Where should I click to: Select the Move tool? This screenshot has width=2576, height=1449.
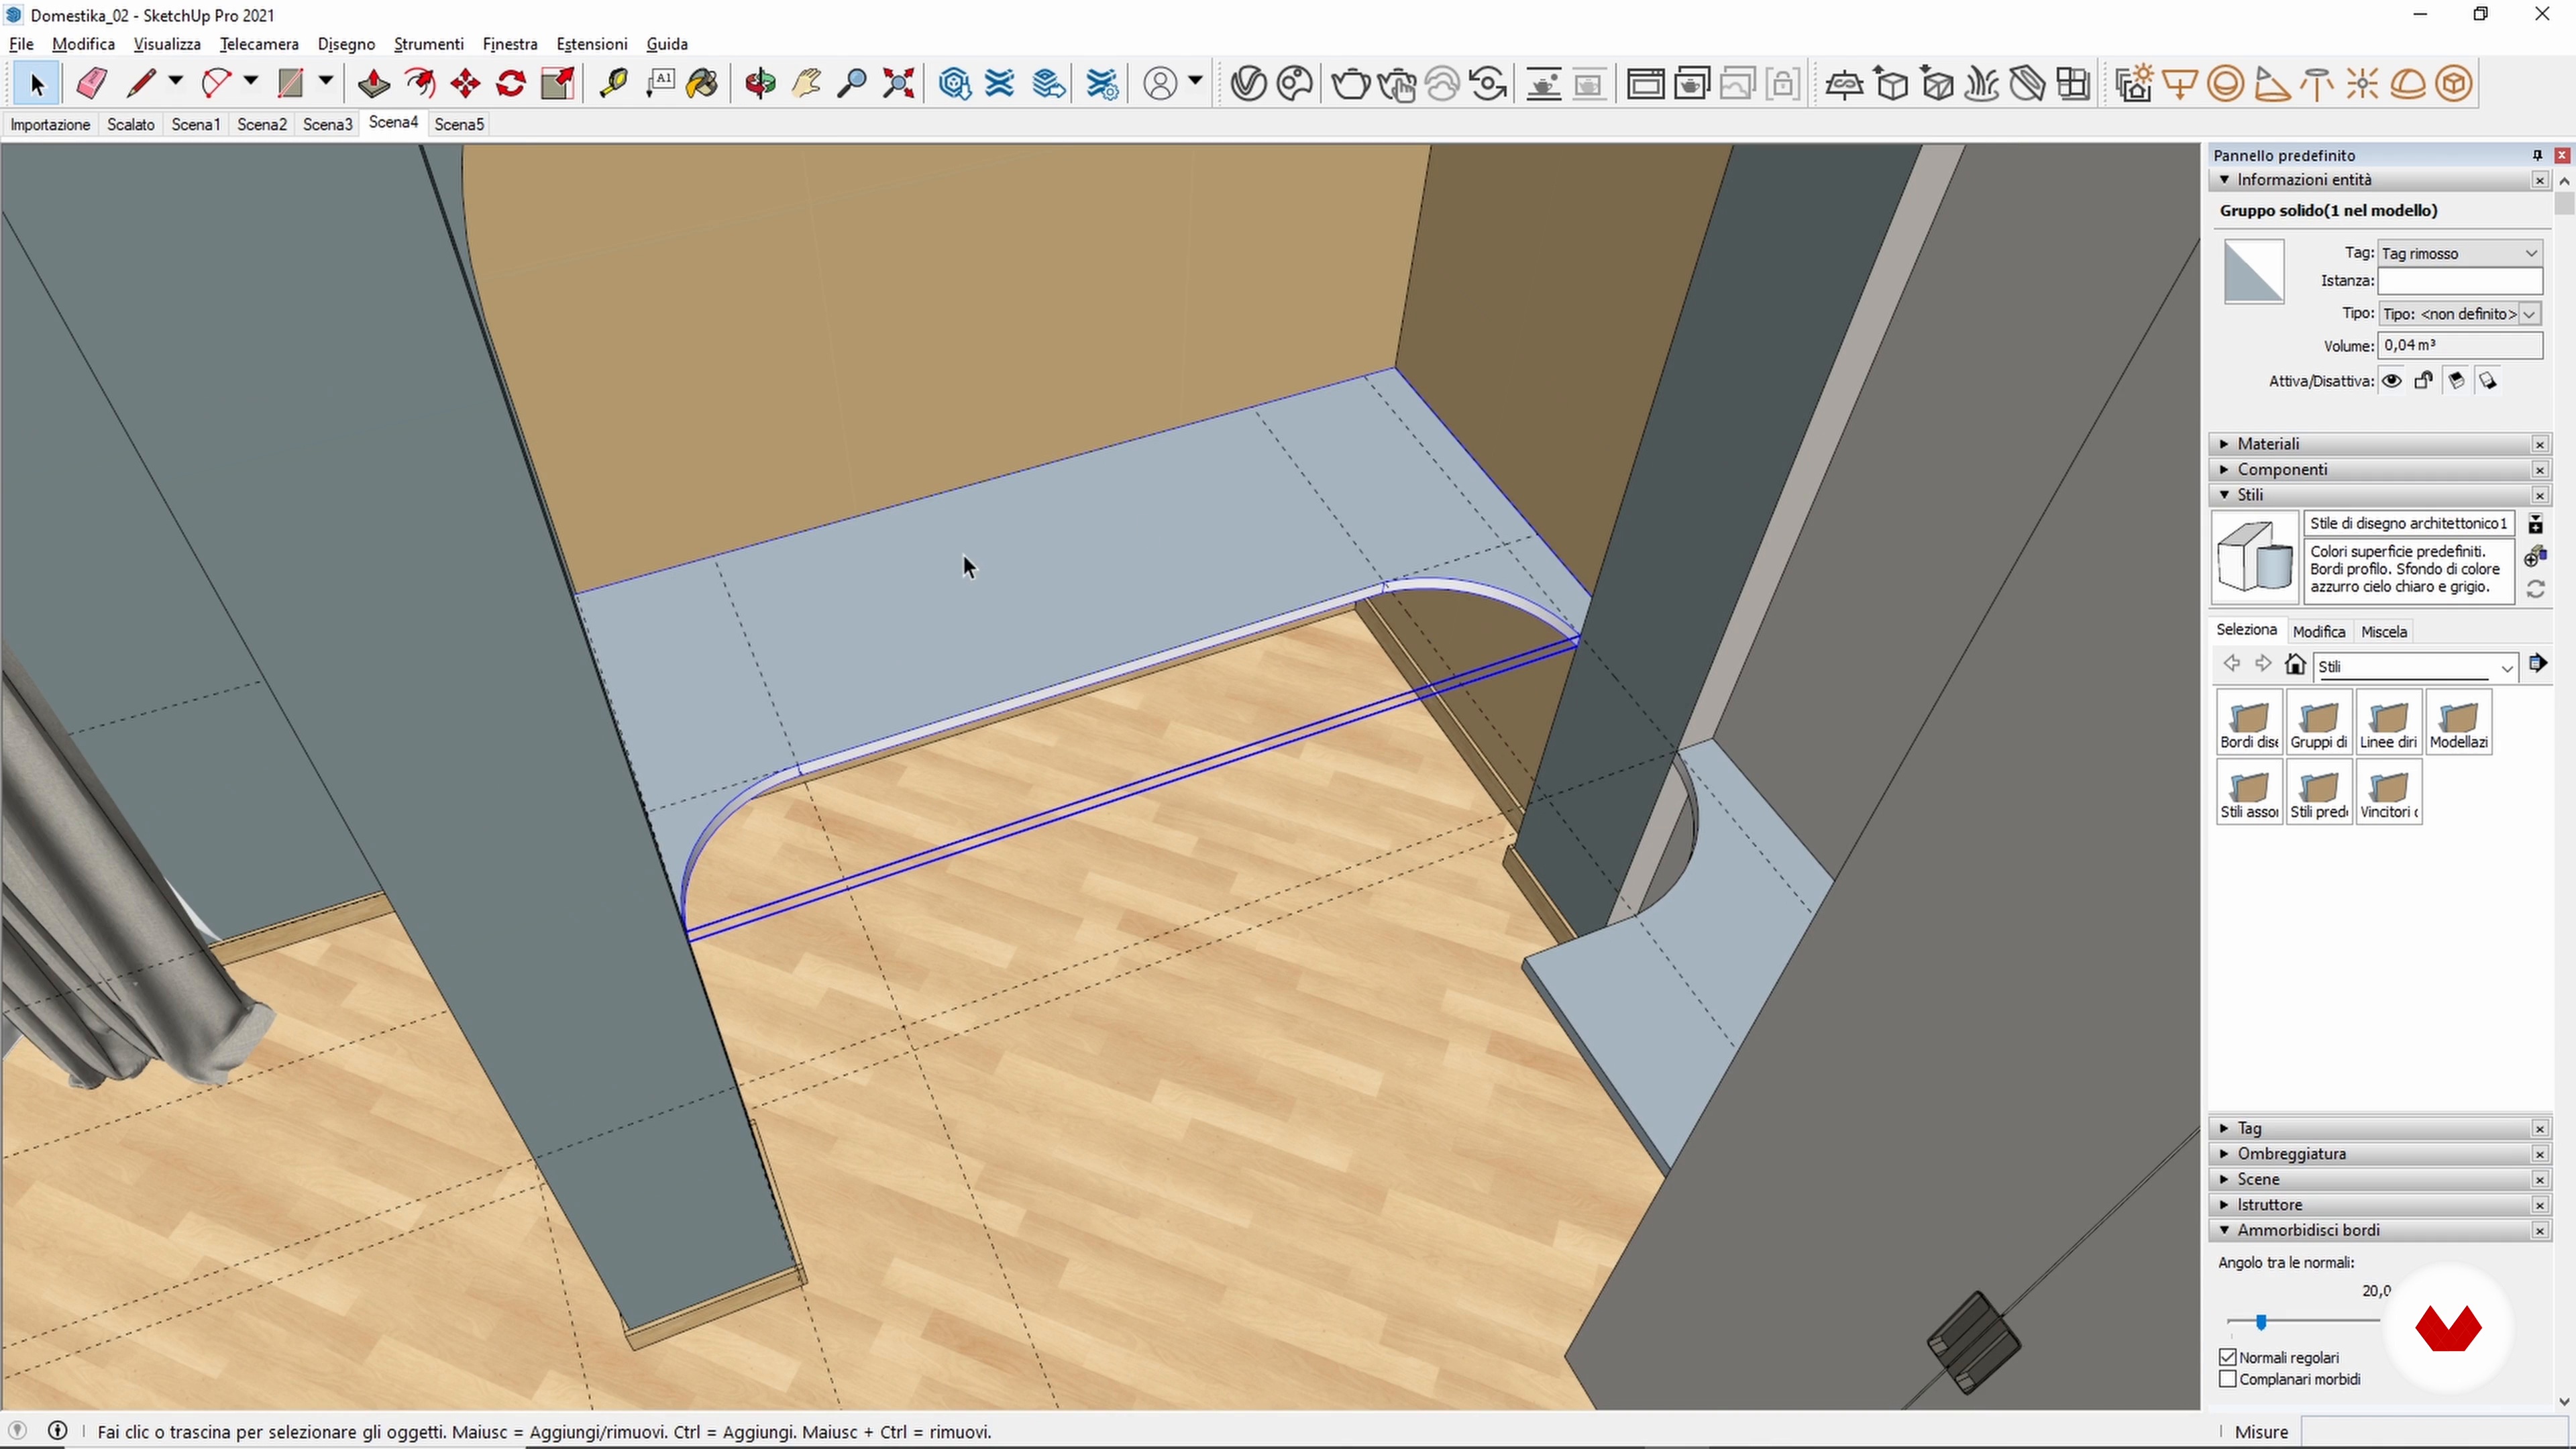point(466,83)
